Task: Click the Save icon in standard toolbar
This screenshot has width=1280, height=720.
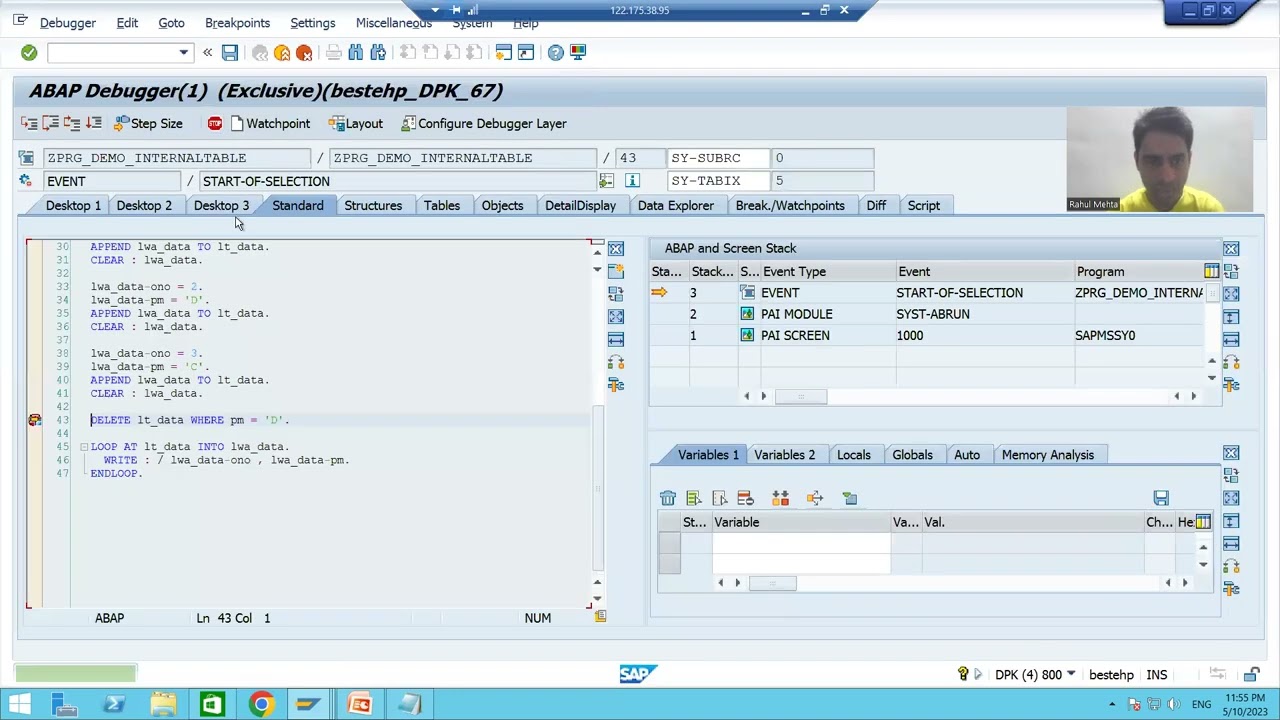Action: [230, 52]
